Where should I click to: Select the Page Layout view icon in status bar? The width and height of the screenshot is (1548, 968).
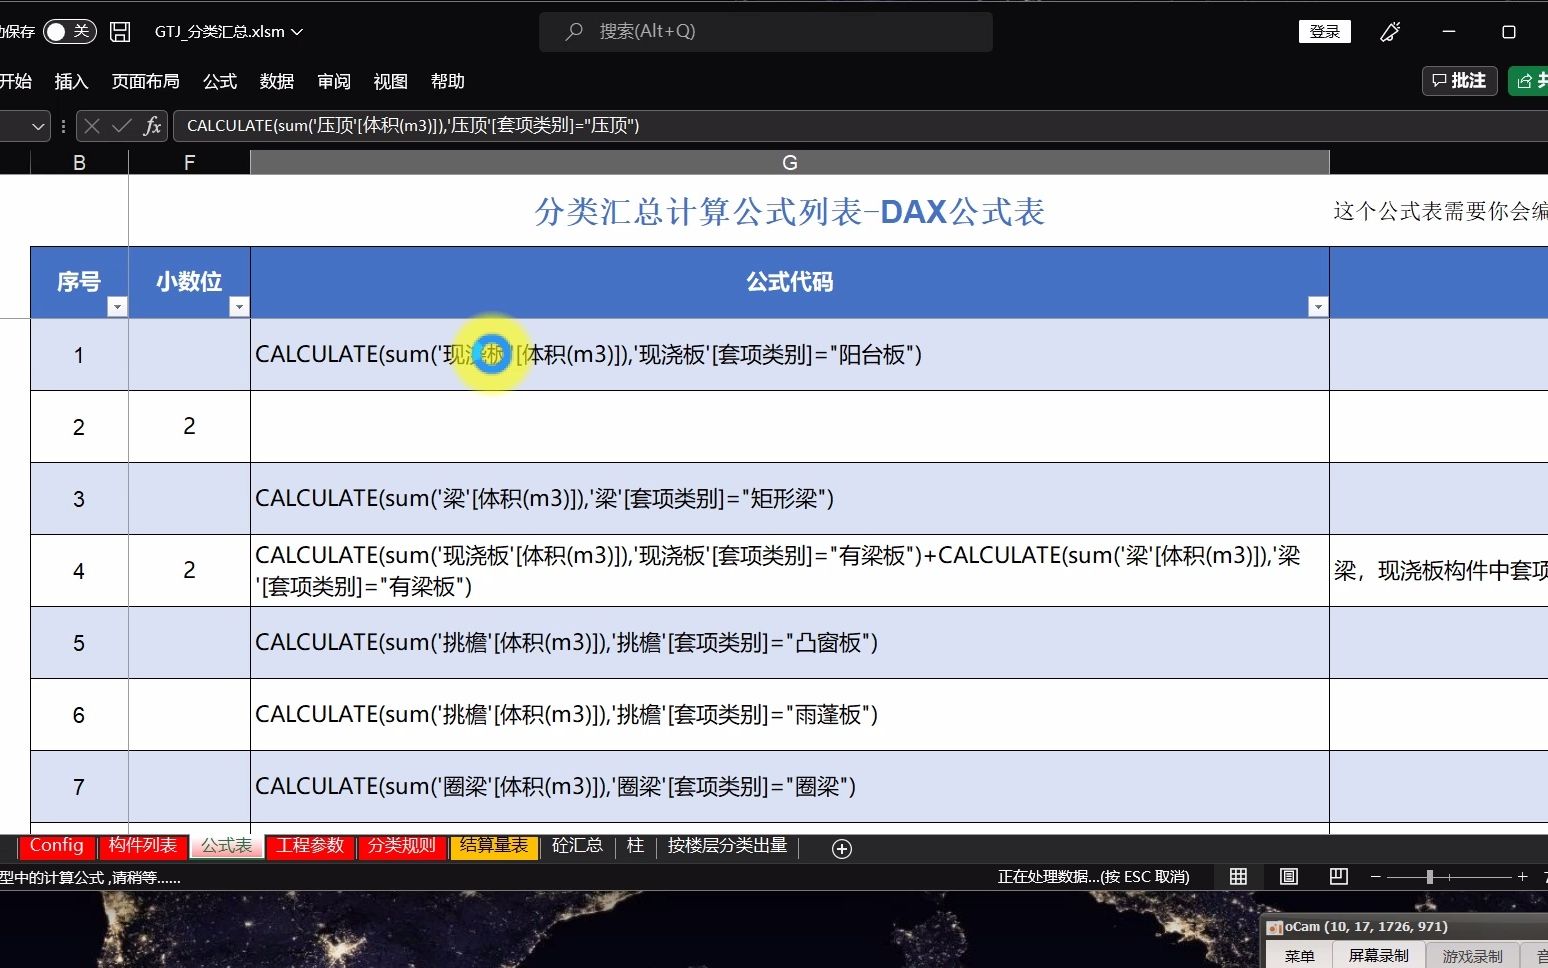1288,877
